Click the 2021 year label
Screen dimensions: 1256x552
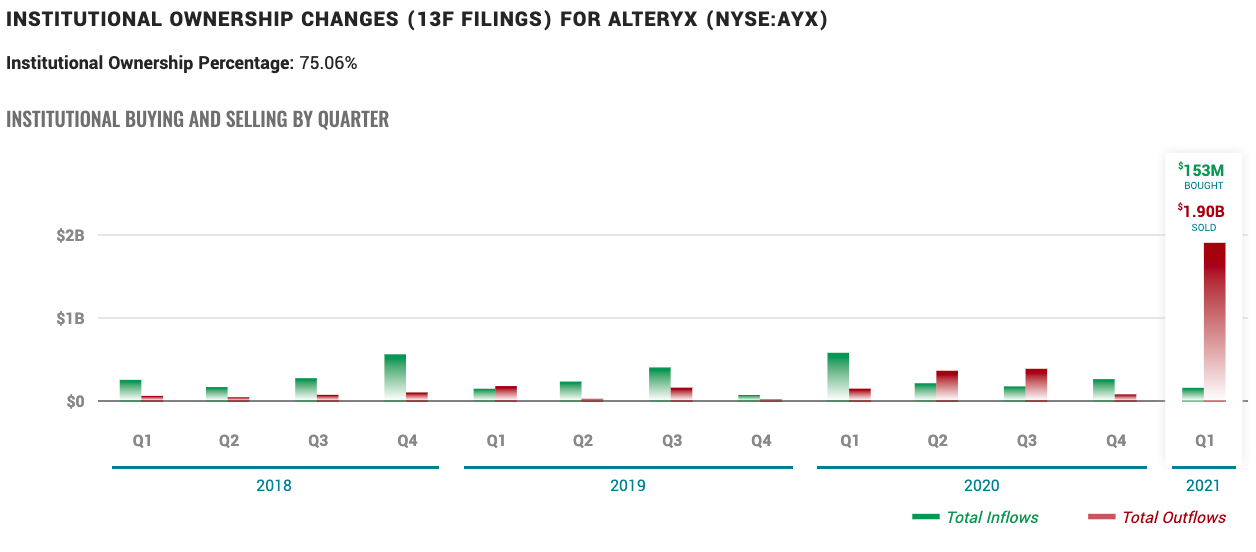pyautogui.click(x=1204, y=486)
